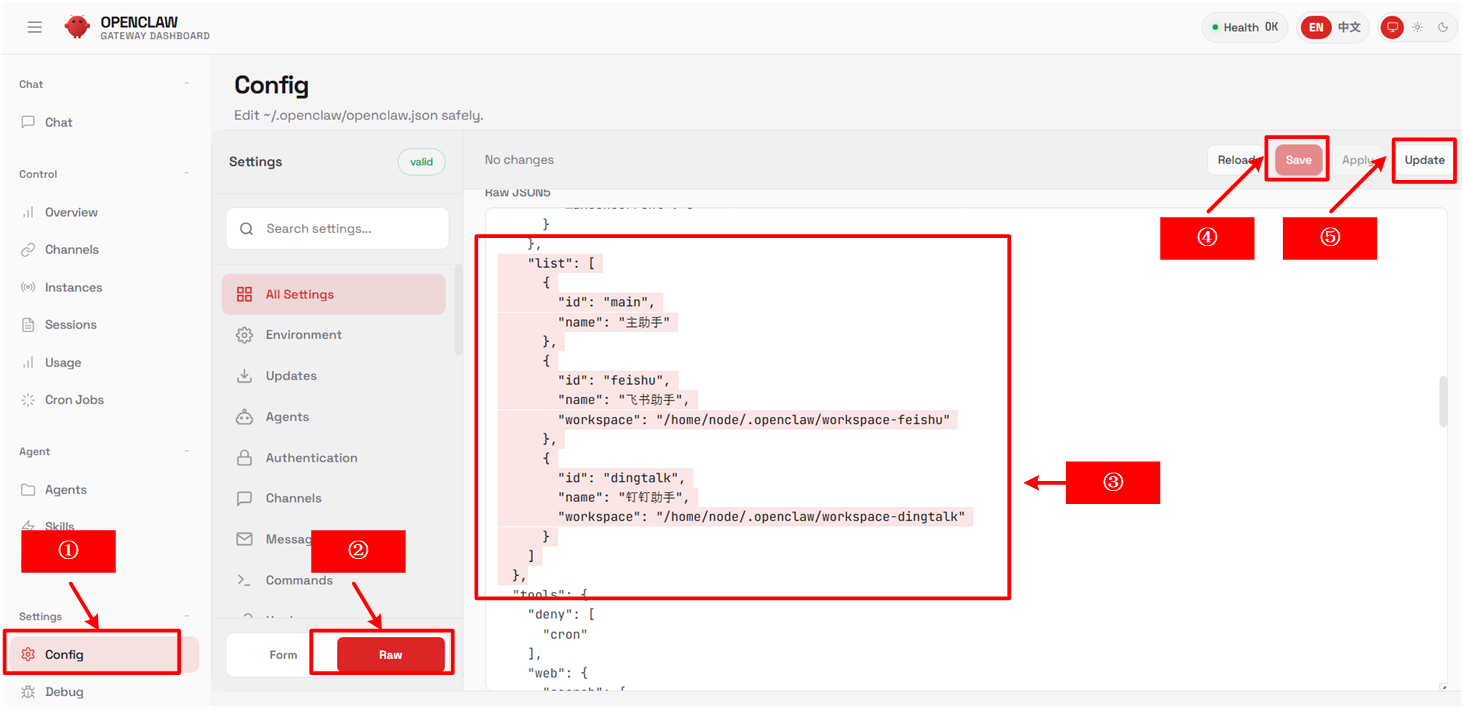
Task: Collapse the Control sidebar section
Action: [x=187, y=174]
